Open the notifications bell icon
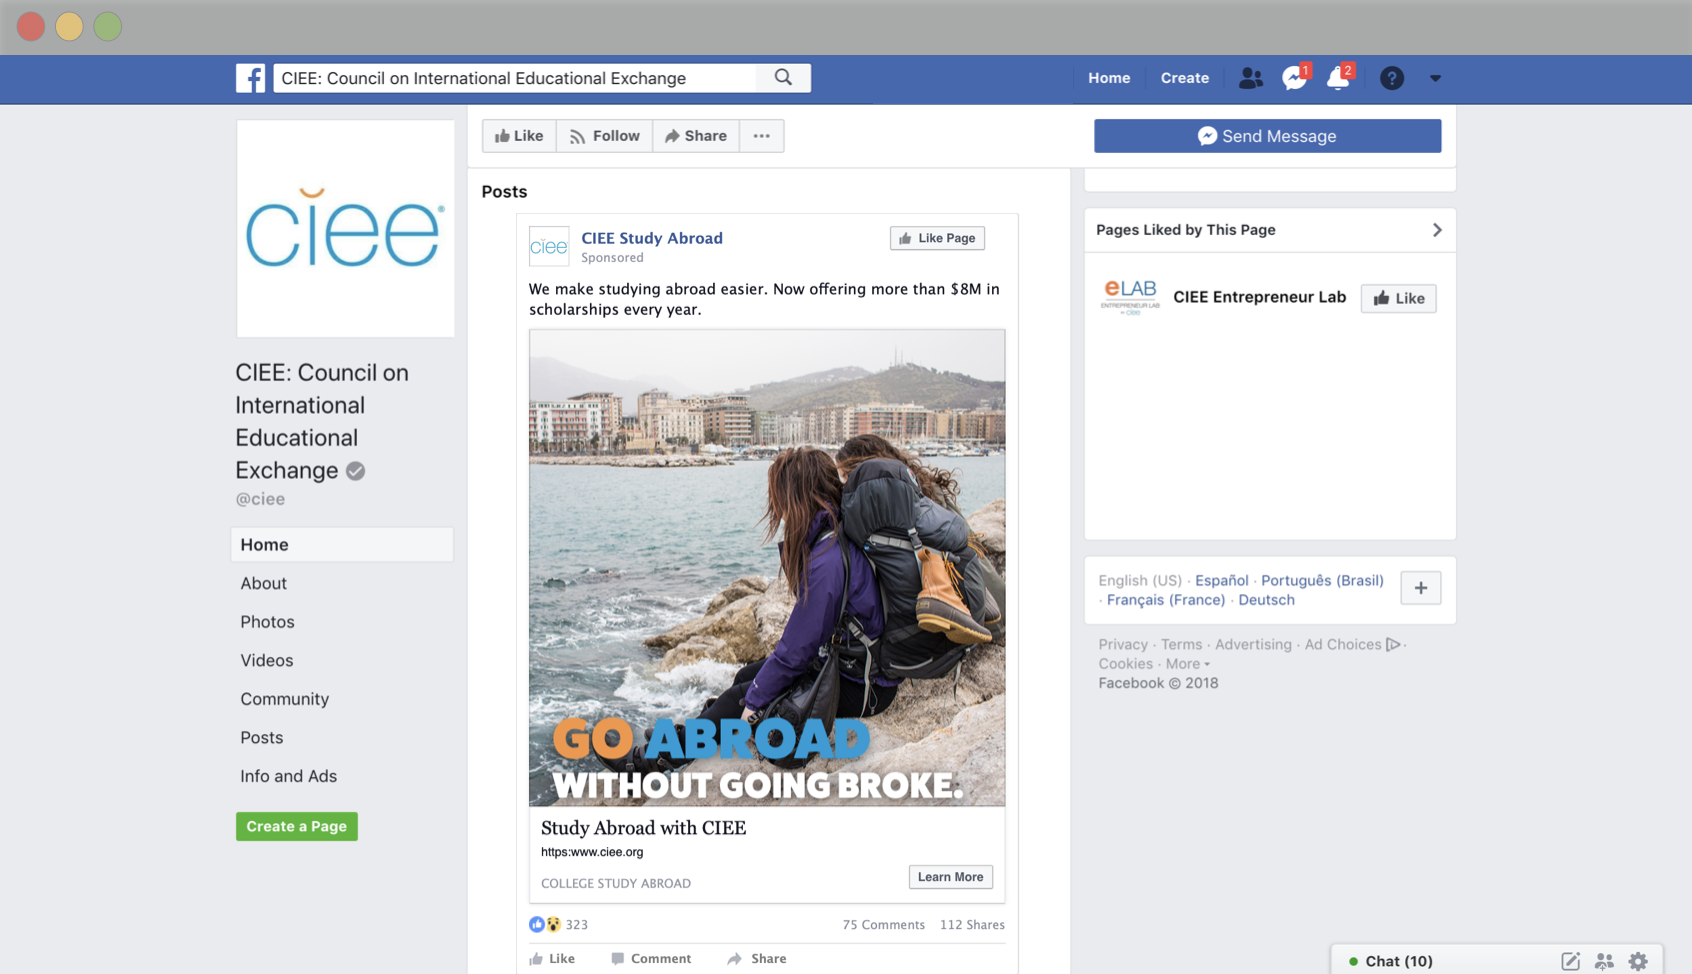The height and width of the screenshot is (974, 1692). pyautogui.click(x=1339, y=77)
